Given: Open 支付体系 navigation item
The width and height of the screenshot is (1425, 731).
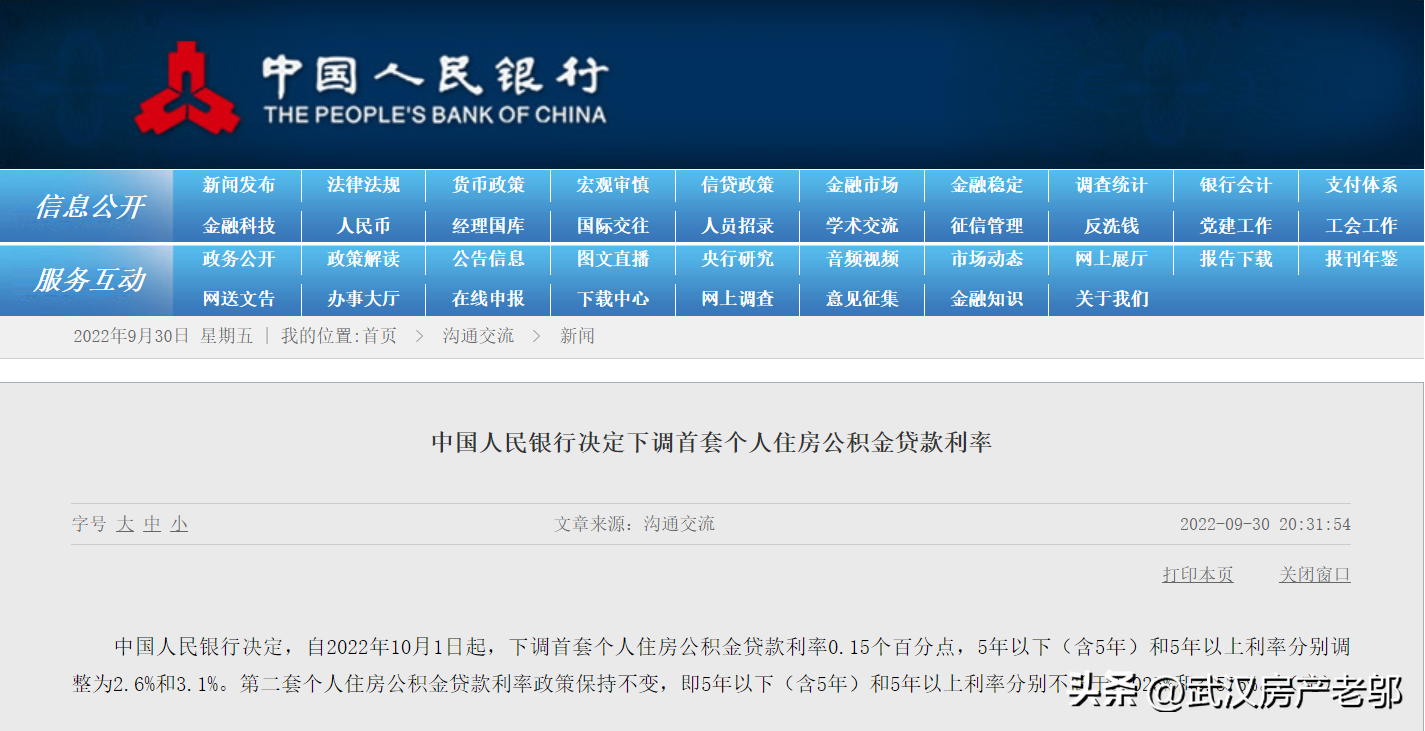Looking at the screenshot, I should click(1362, 185).
